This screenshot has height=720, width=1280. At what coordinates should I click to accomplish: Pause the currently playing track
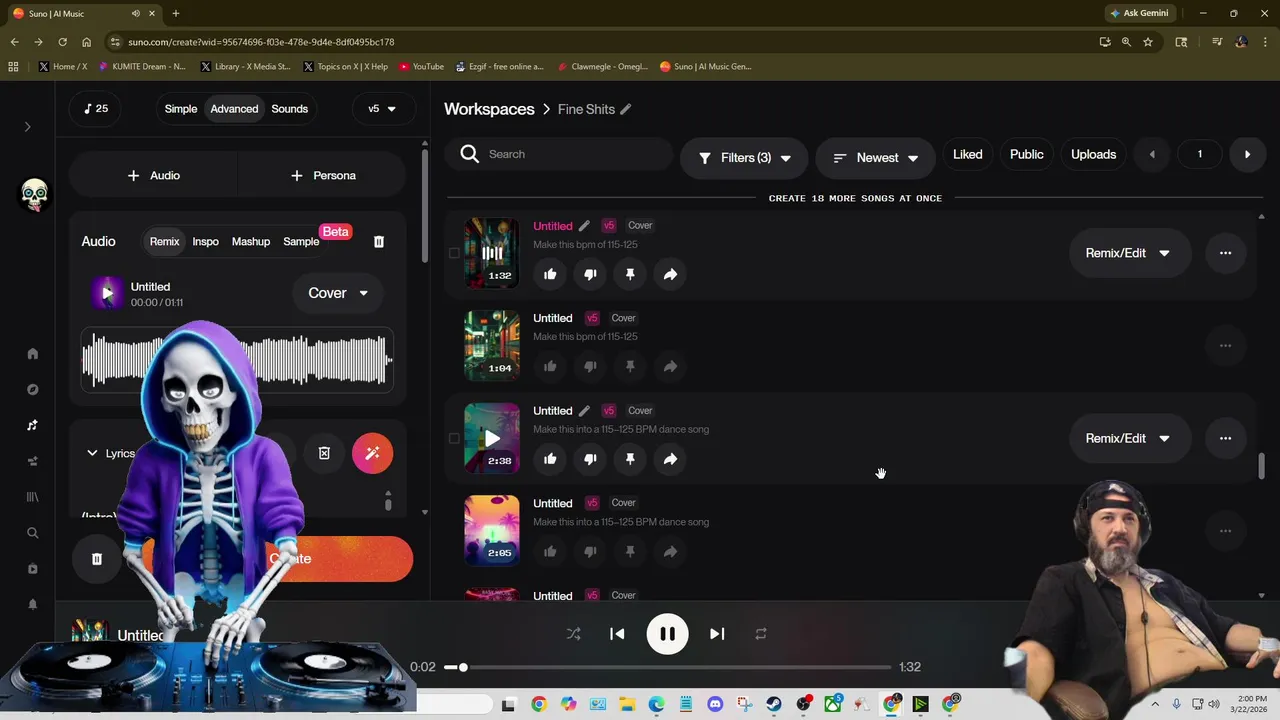[x=667, y=634]
